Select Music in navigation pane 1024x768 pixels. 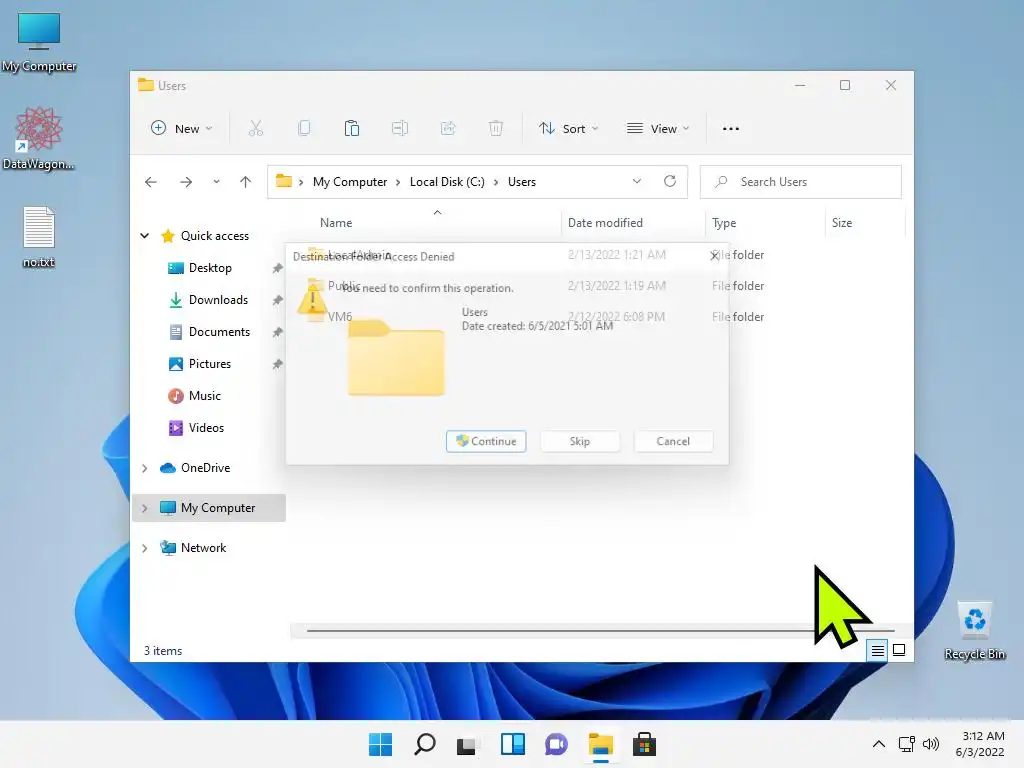[204, 396]
